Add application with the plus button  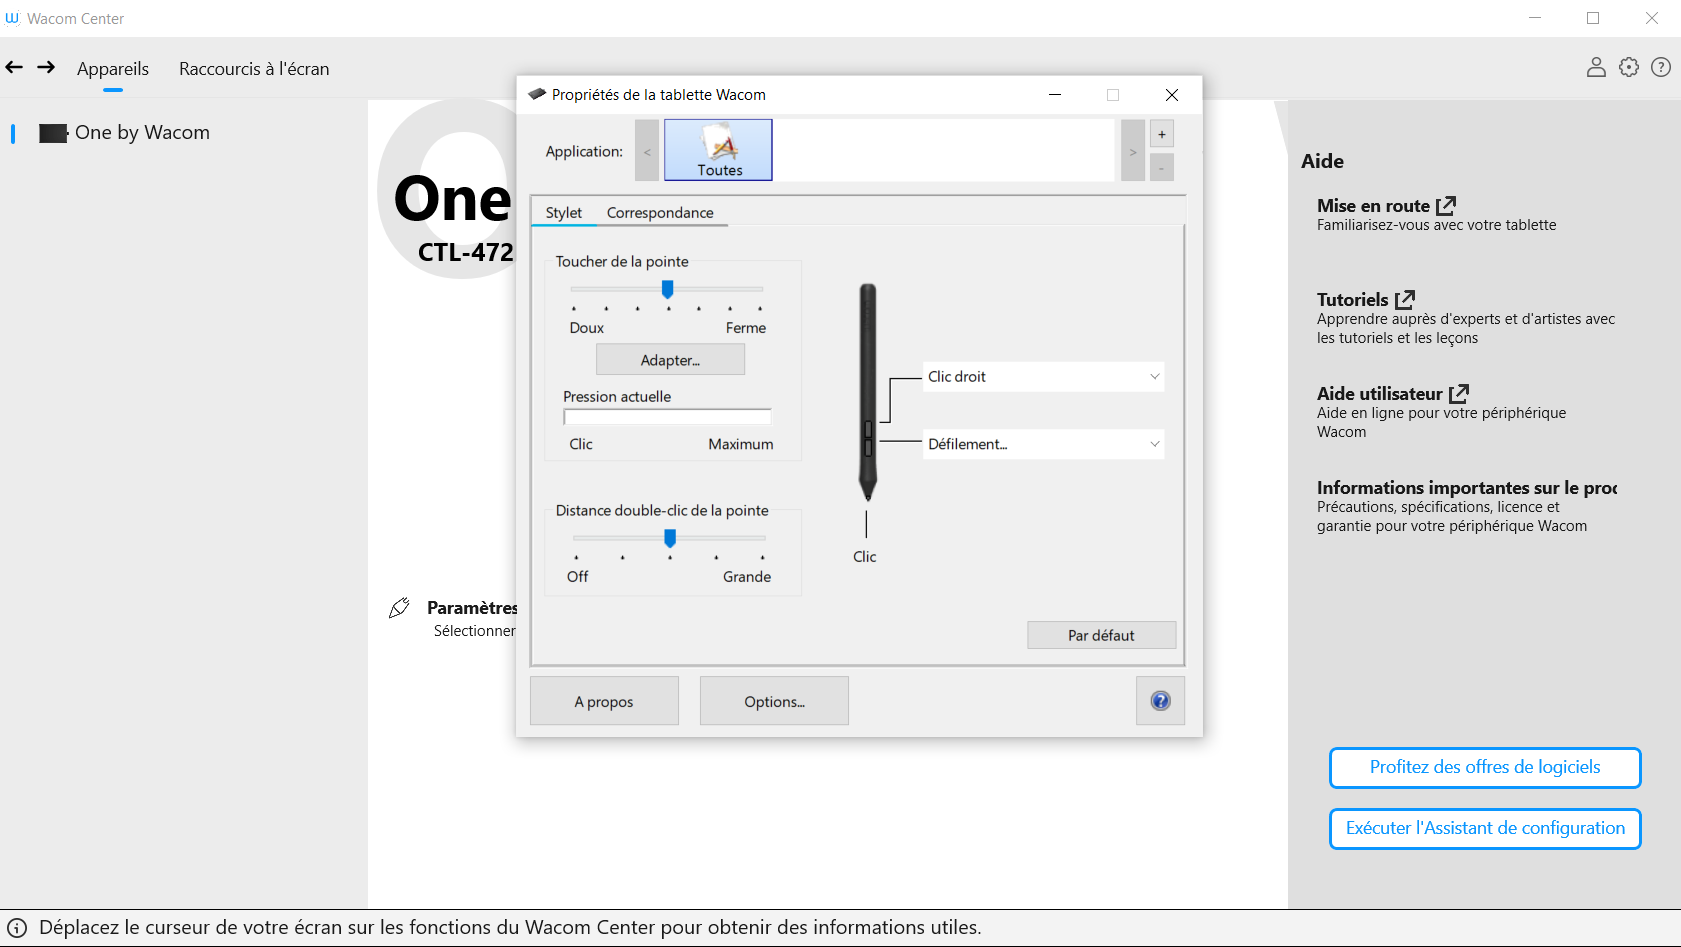[1161, 134]
